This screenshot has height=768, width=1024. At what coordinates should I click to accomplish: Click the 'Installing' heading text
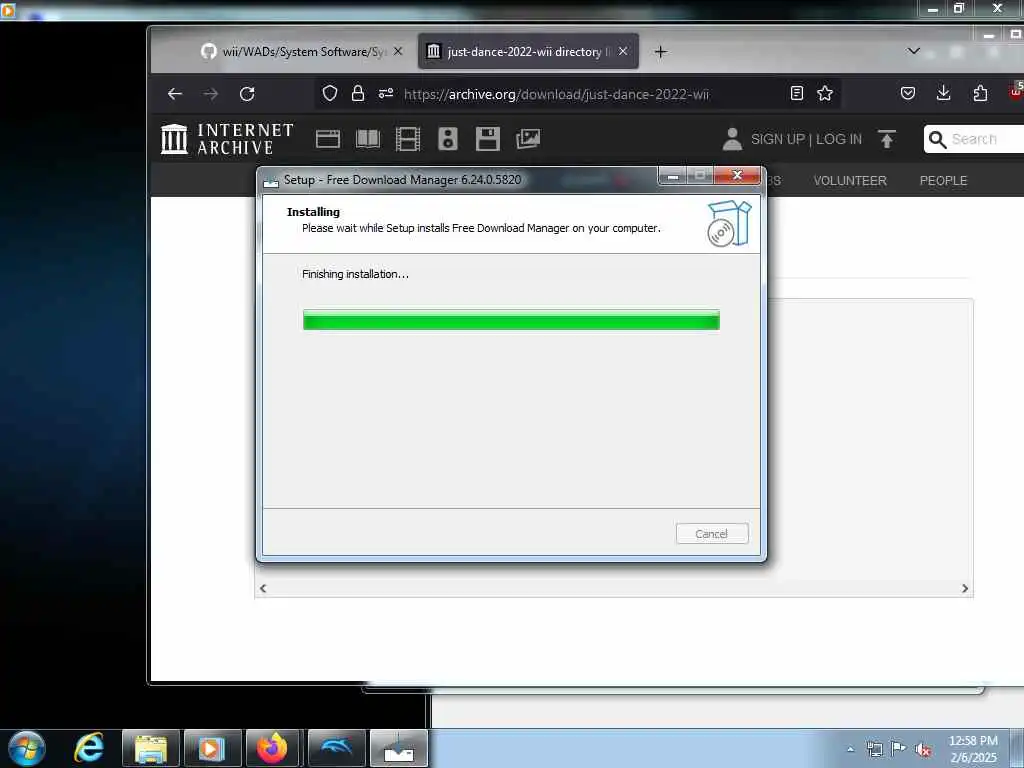(x=313, y=212)
